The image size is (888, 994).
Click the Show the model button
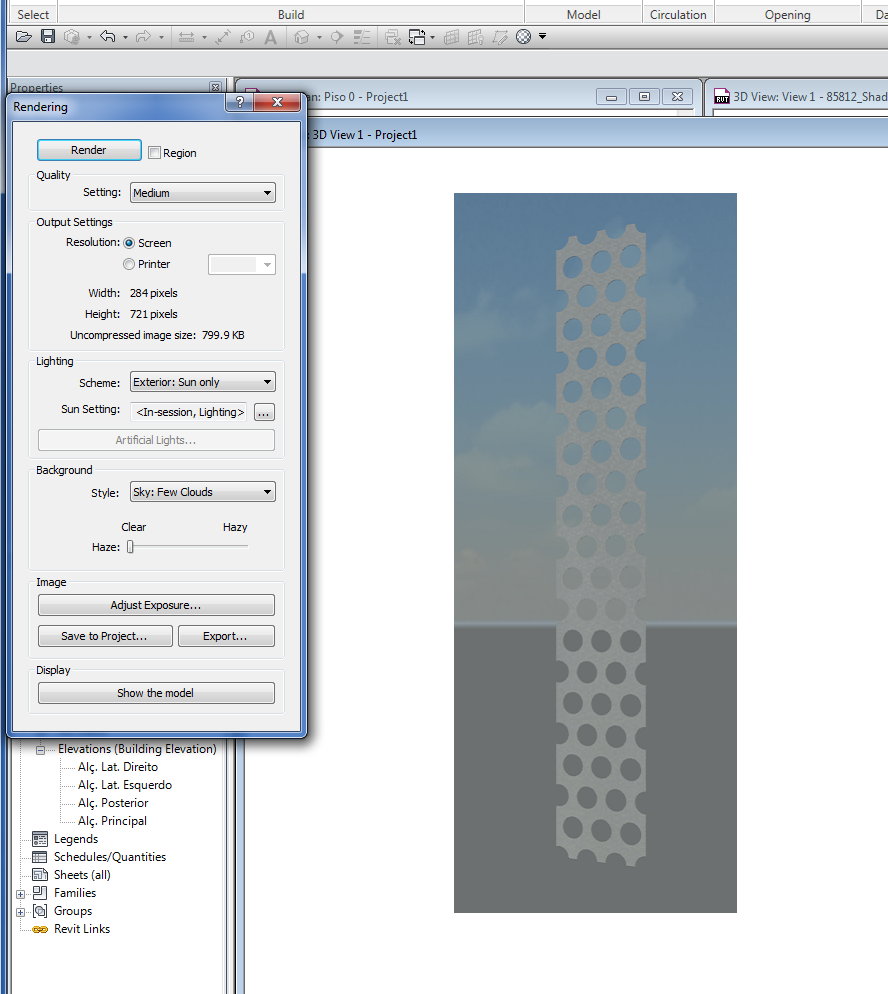tap(156, 693)
